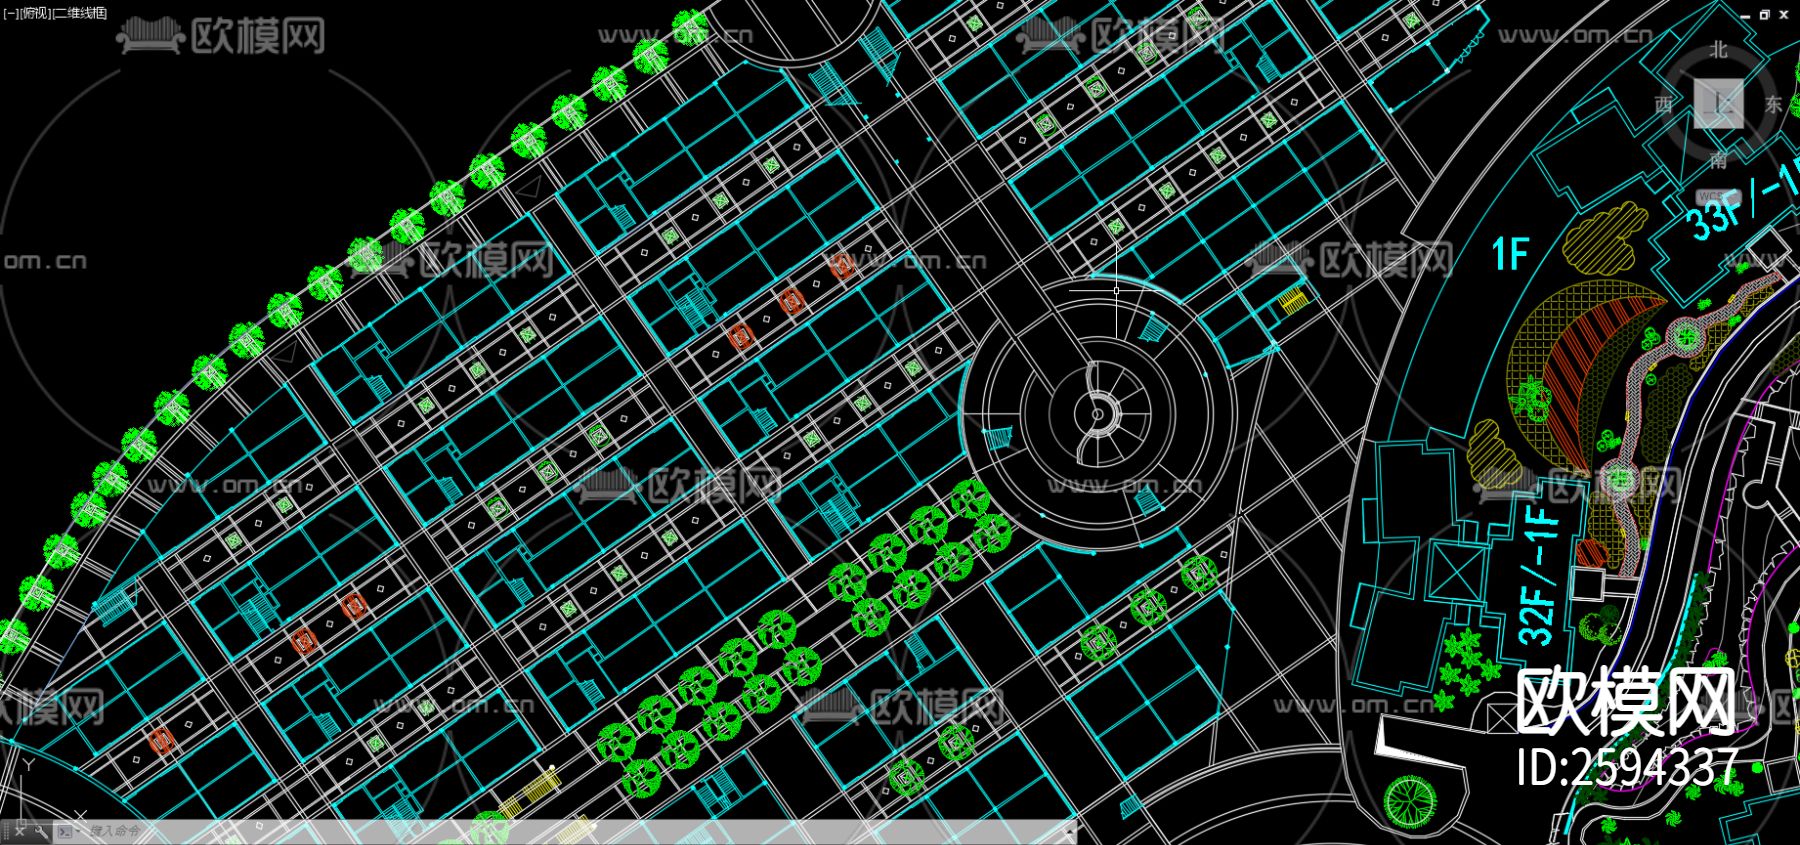Open the 俯视 view controls menu

tap(35, 13)
